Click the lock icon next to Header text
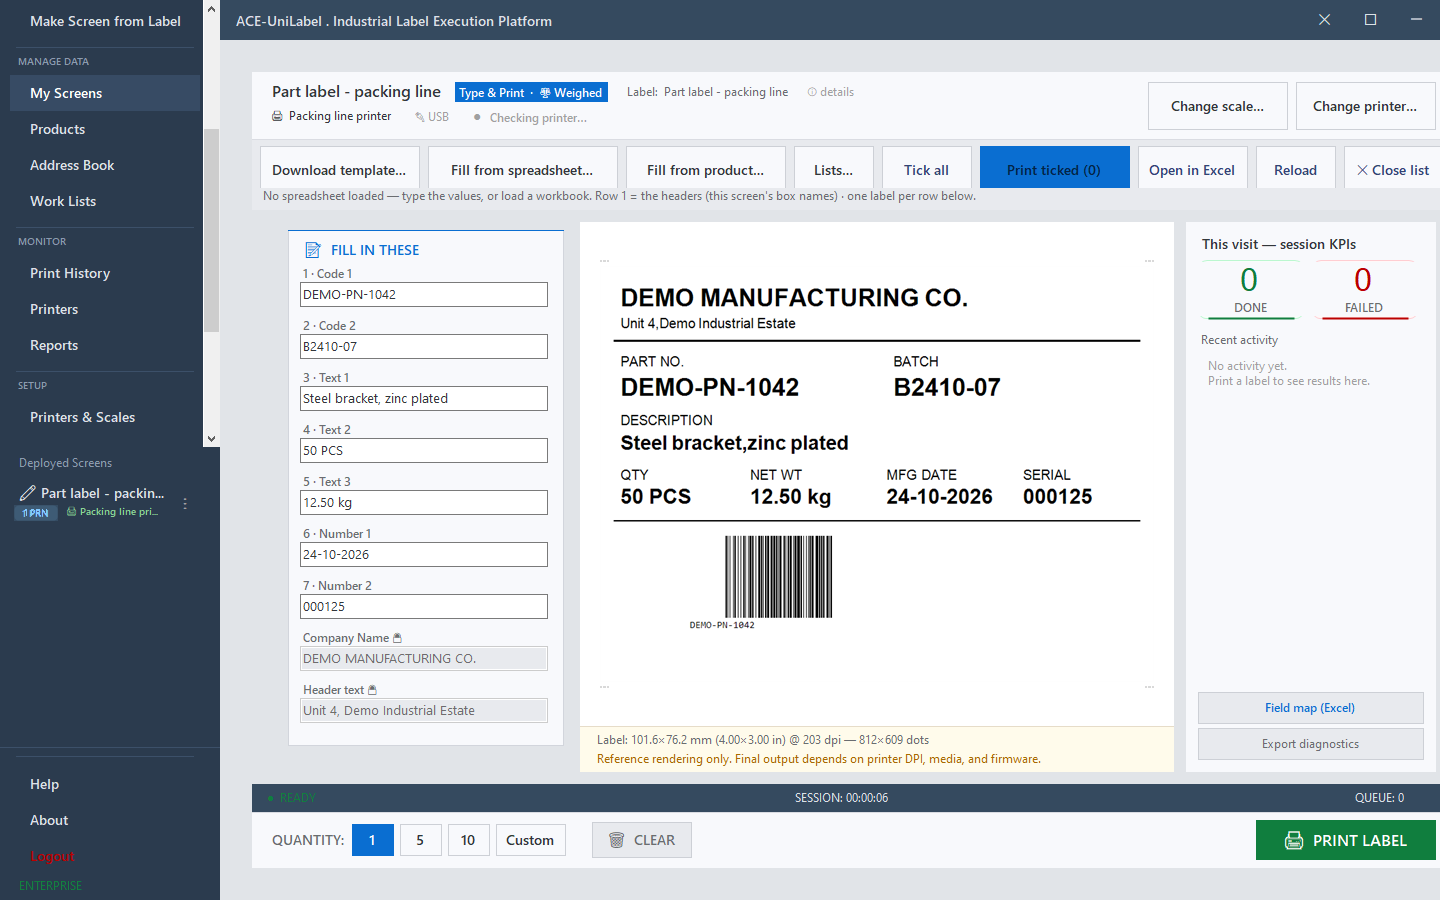 click(372, 690)
